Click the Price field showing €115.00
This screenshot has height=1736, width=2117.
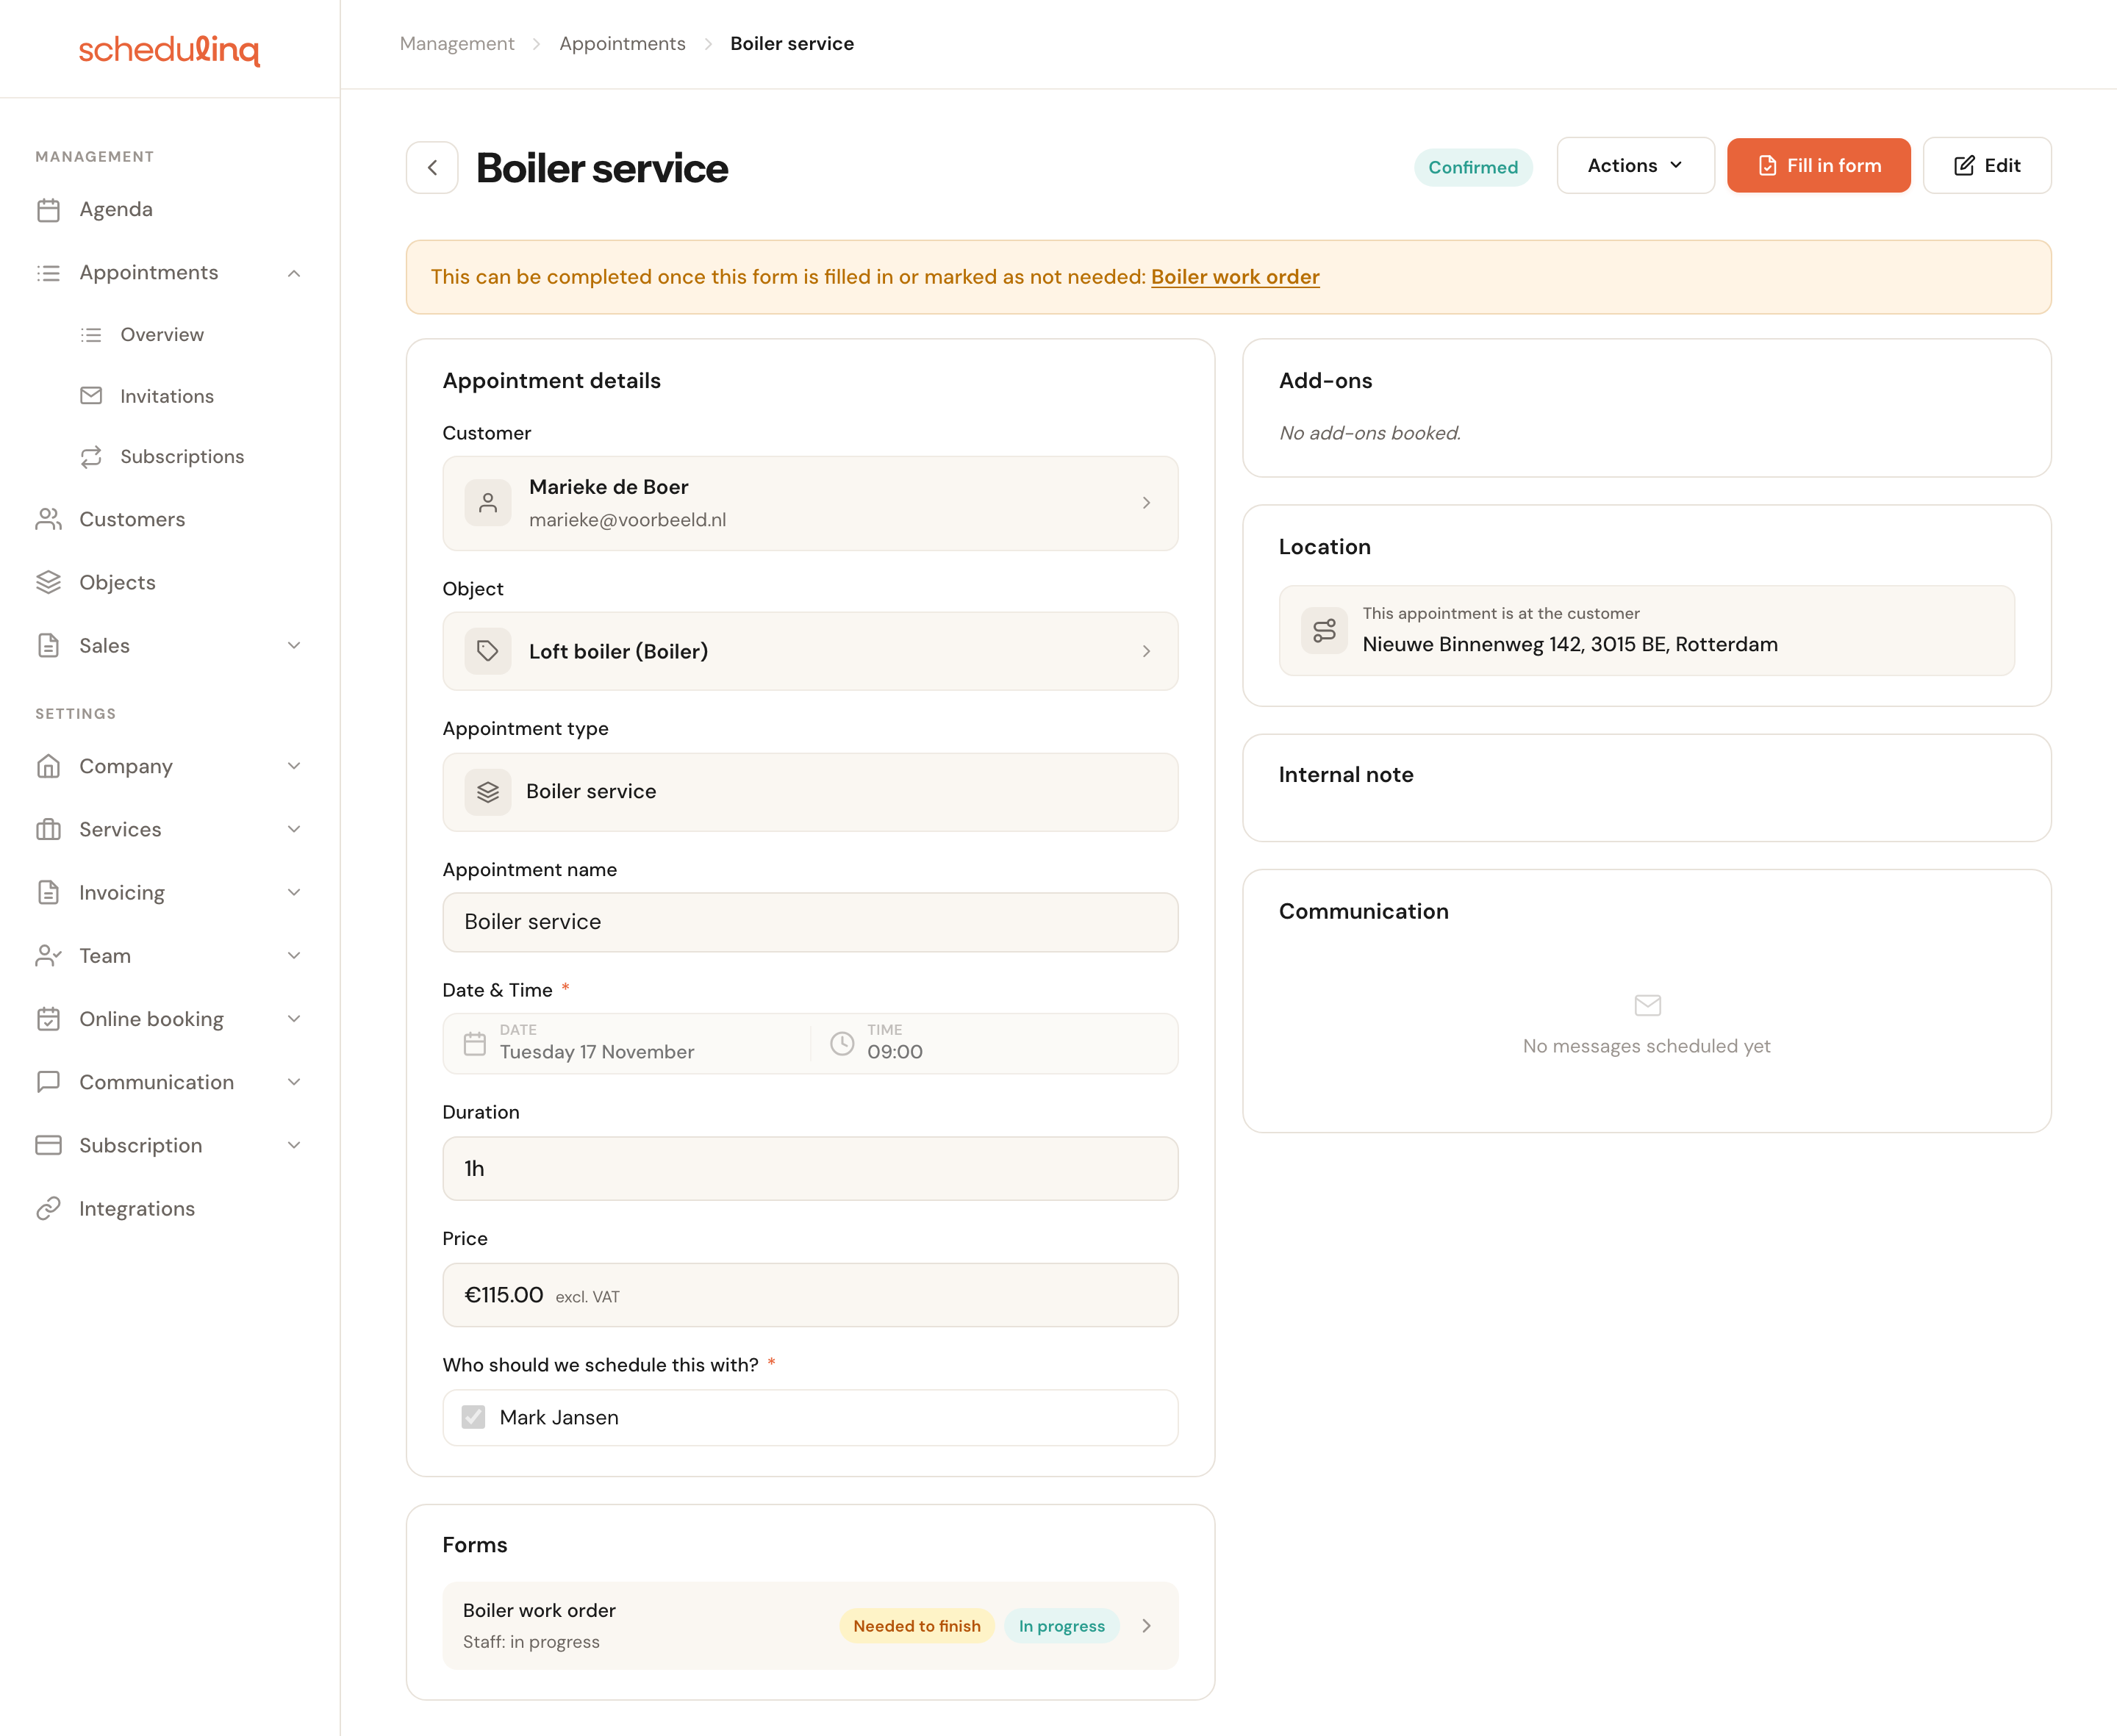coord(810,1295)
